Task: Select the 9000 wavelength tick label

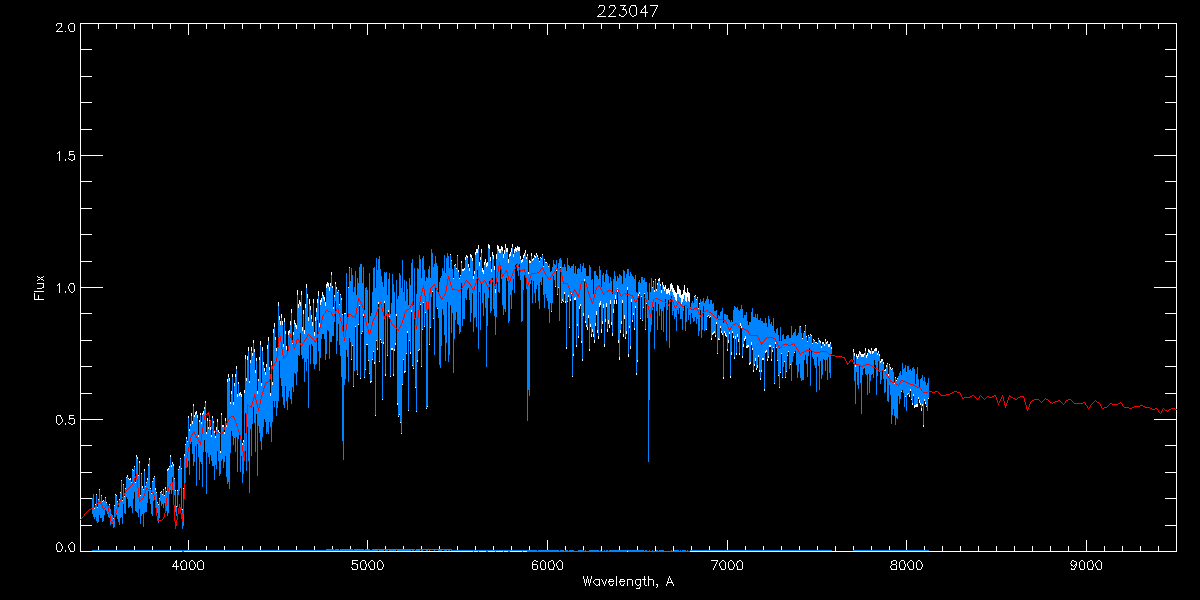Action: coord(1086,564)
